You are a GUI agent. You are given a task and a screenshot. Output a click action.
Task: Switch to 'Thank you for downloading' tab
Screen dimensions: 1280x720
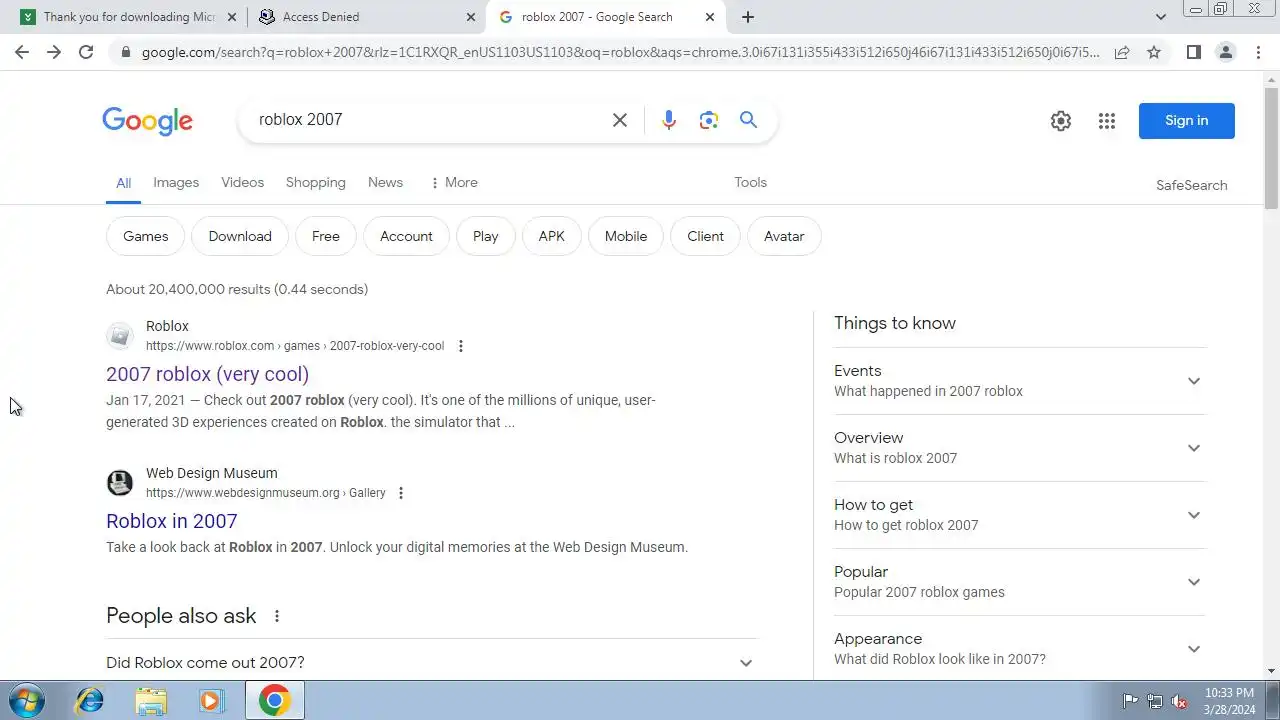[x=127, y=17]
